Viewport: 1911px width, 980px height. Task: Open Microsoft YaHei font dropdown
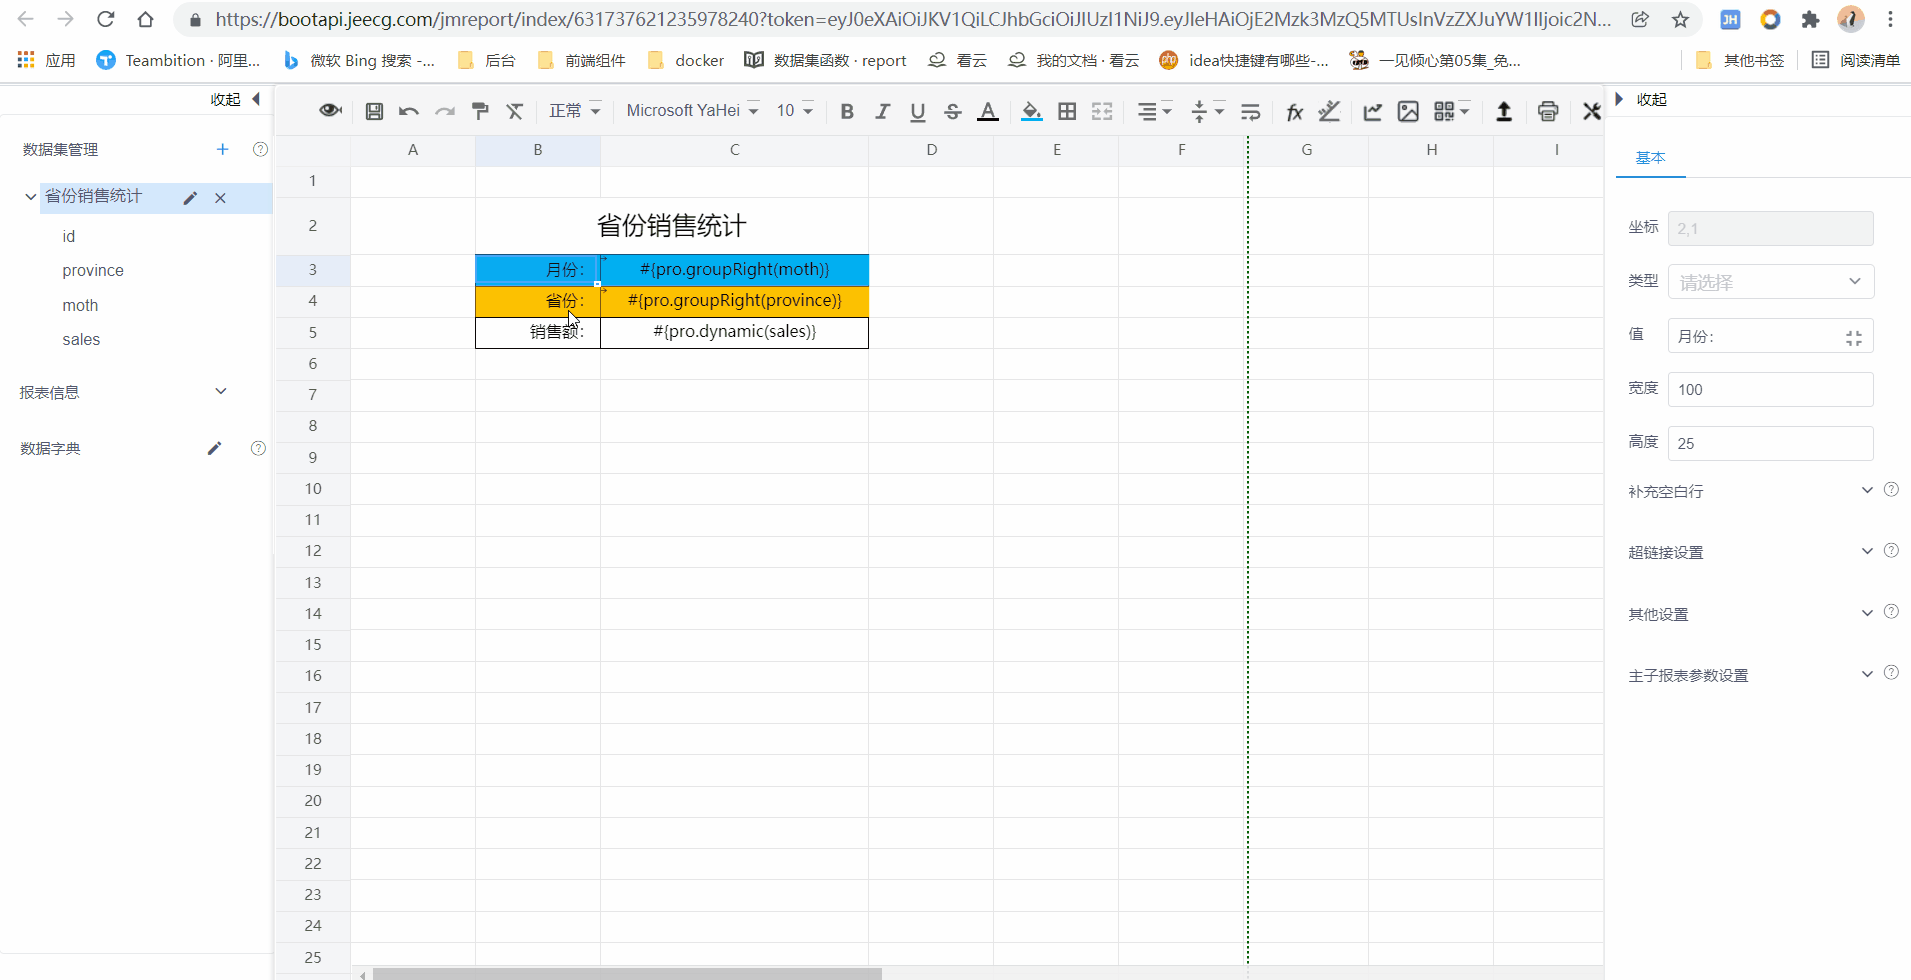click(x=692, y=110)
